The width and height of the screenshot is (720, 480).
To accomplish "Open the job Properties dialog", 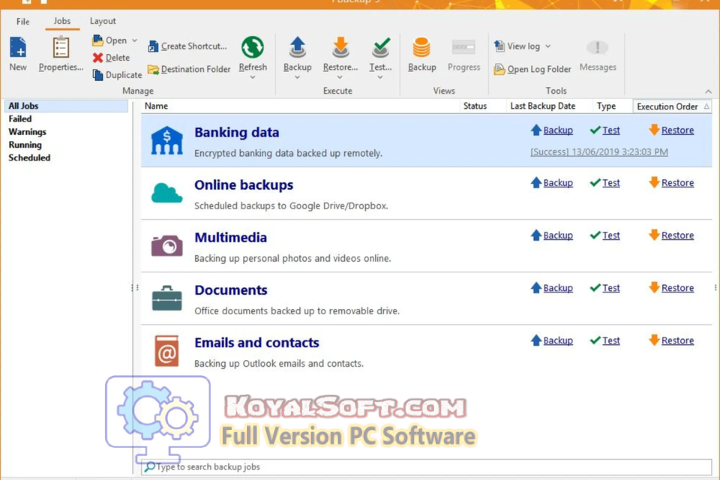I will coord(61,54).
